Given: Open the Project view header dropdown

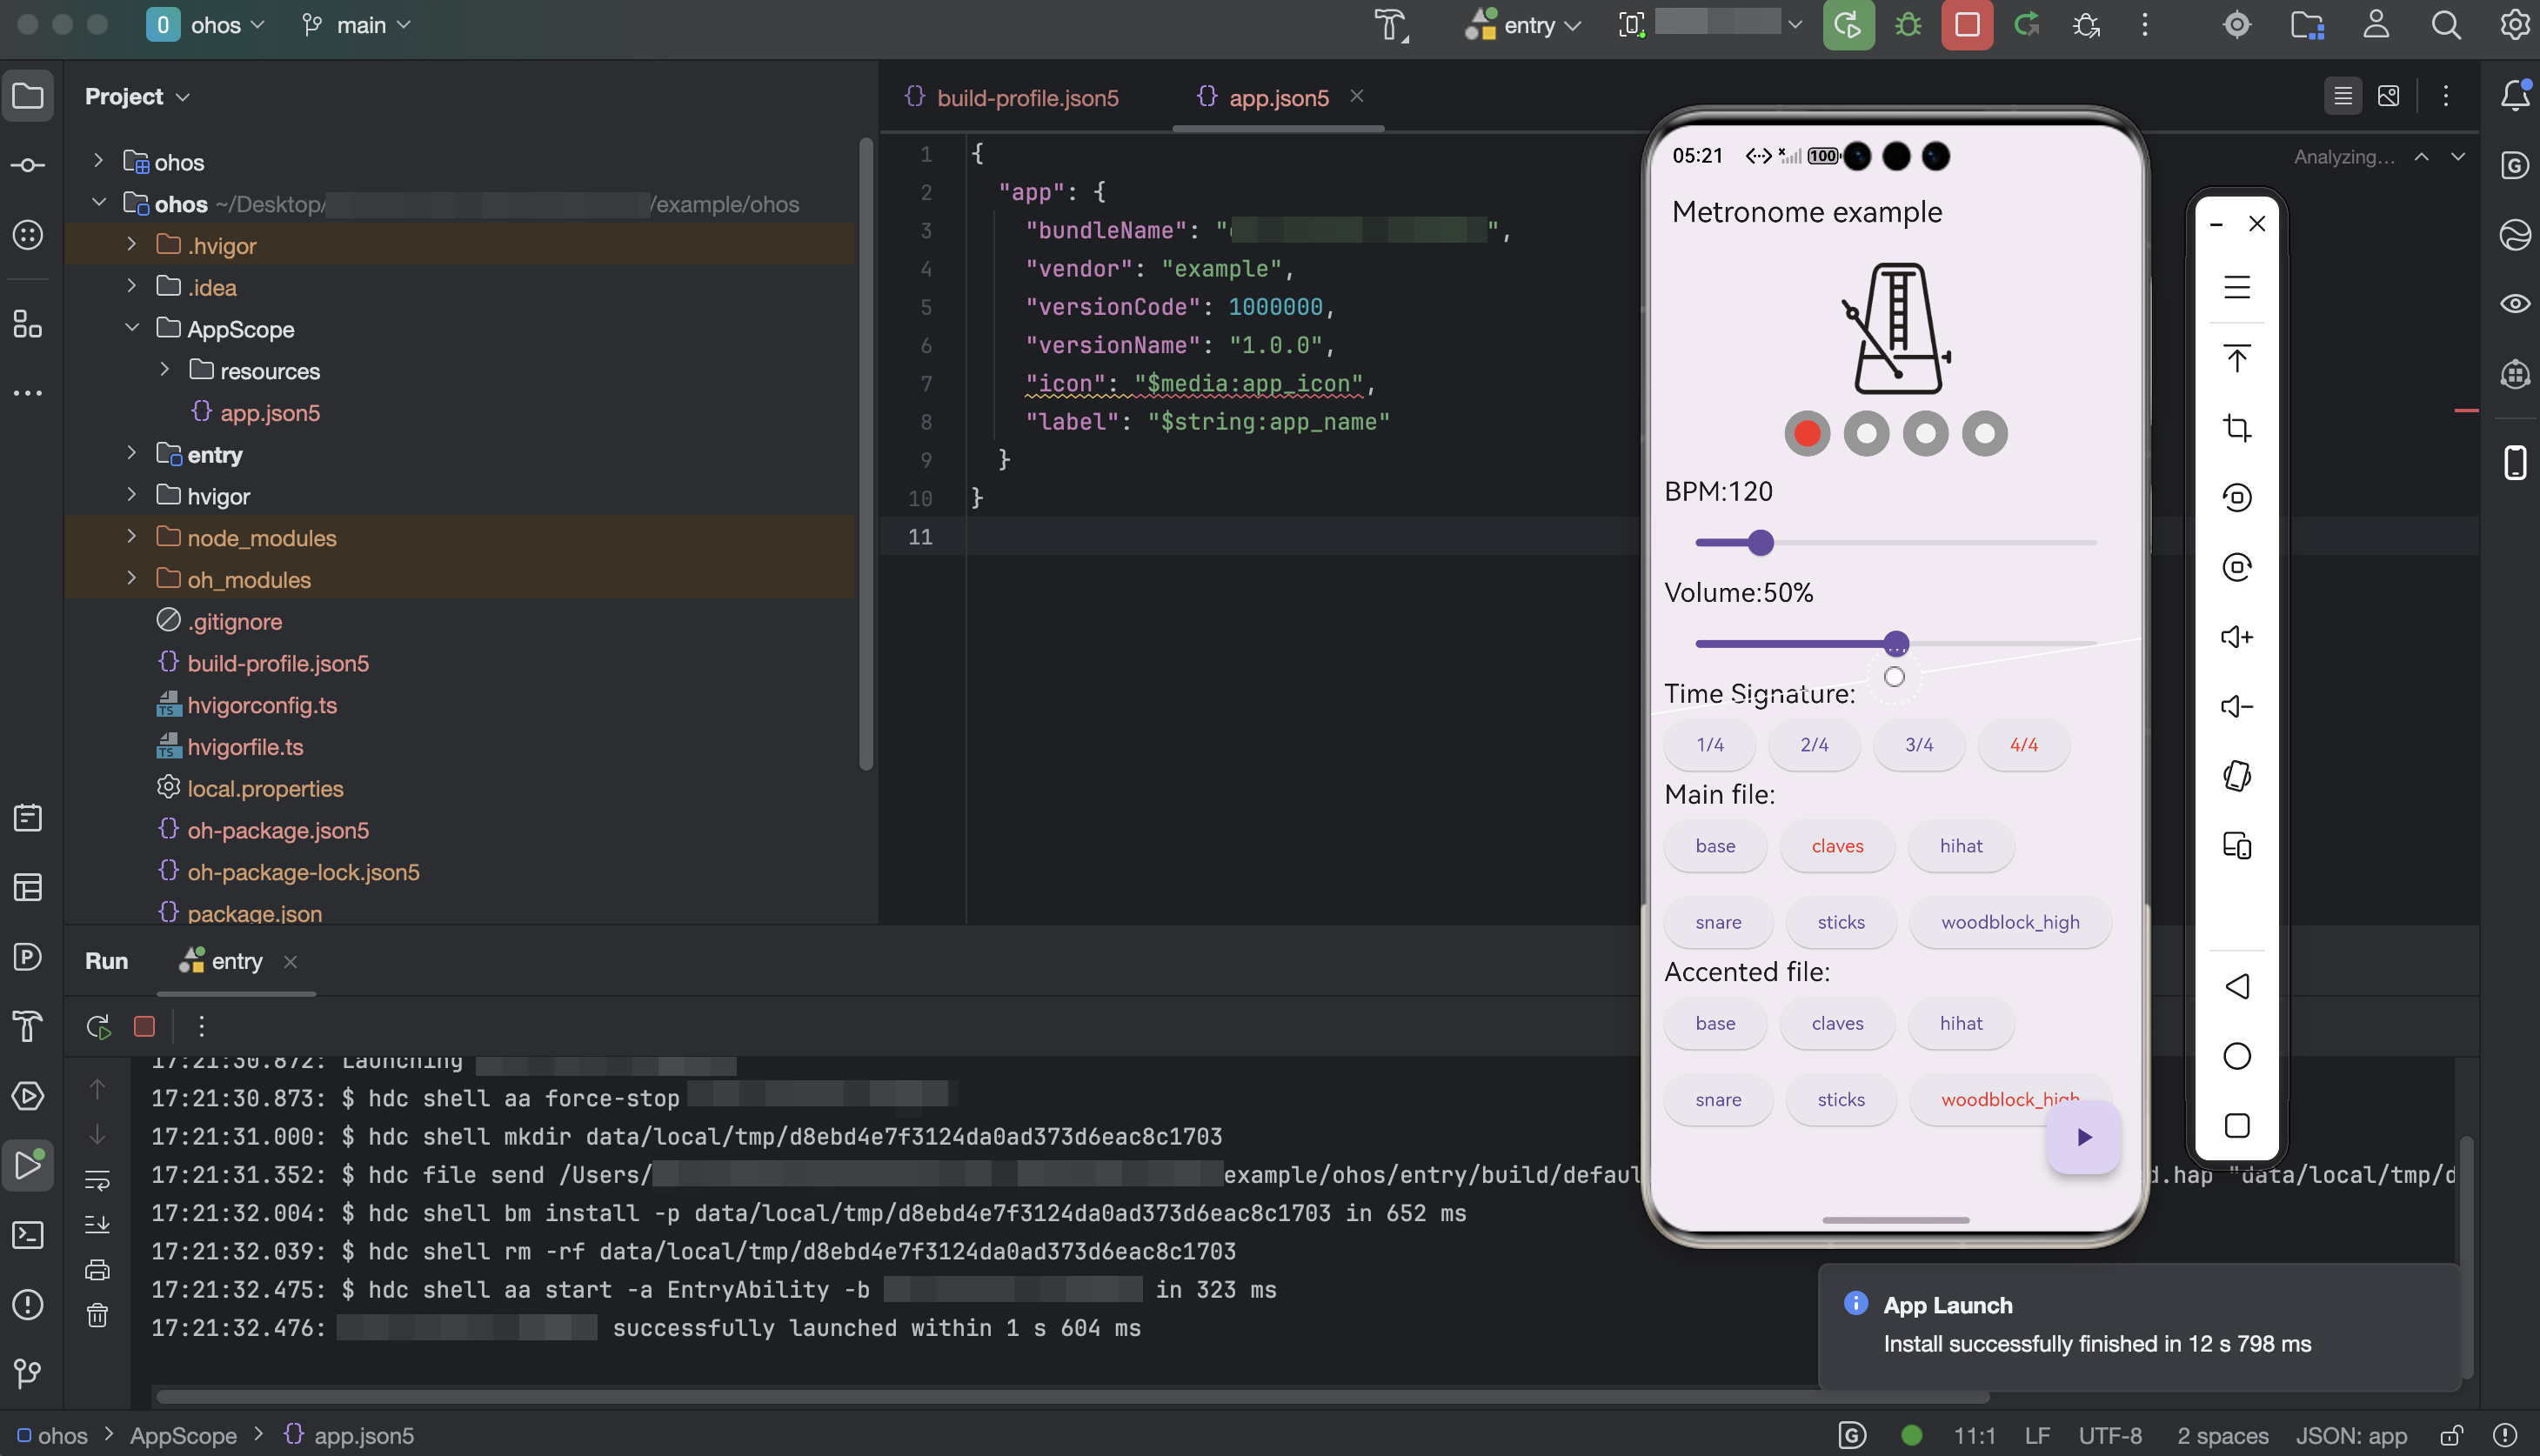Looking at the screenshot, I should click(x=137, y=96).
